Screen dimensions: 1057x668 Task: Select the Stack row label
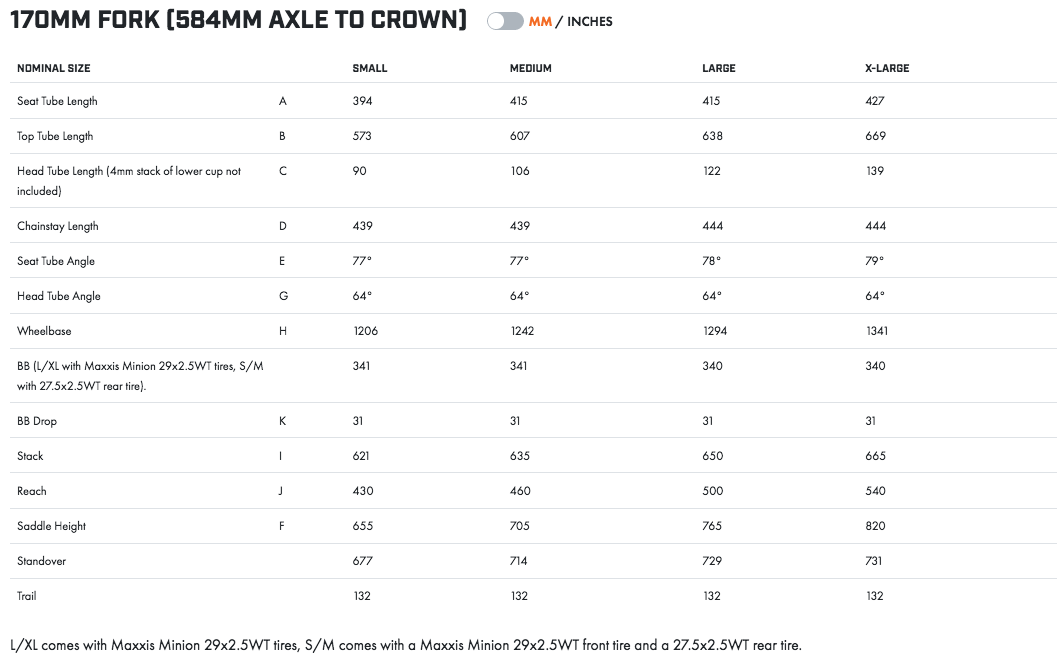pyautogui.click(x=30, y=456)
